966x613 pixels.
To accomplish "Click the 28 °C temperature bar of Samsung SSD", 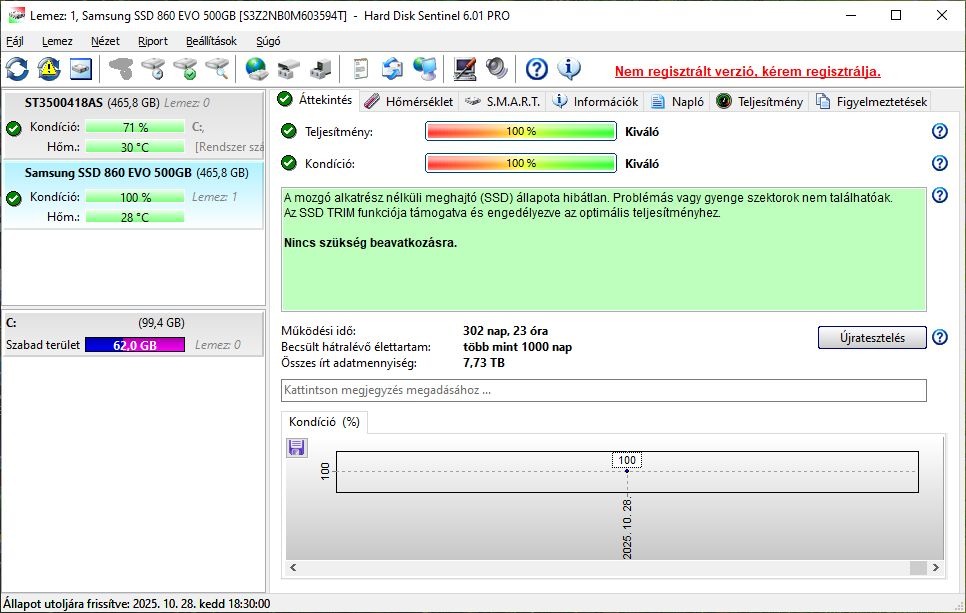I will (x=135, y=217).
